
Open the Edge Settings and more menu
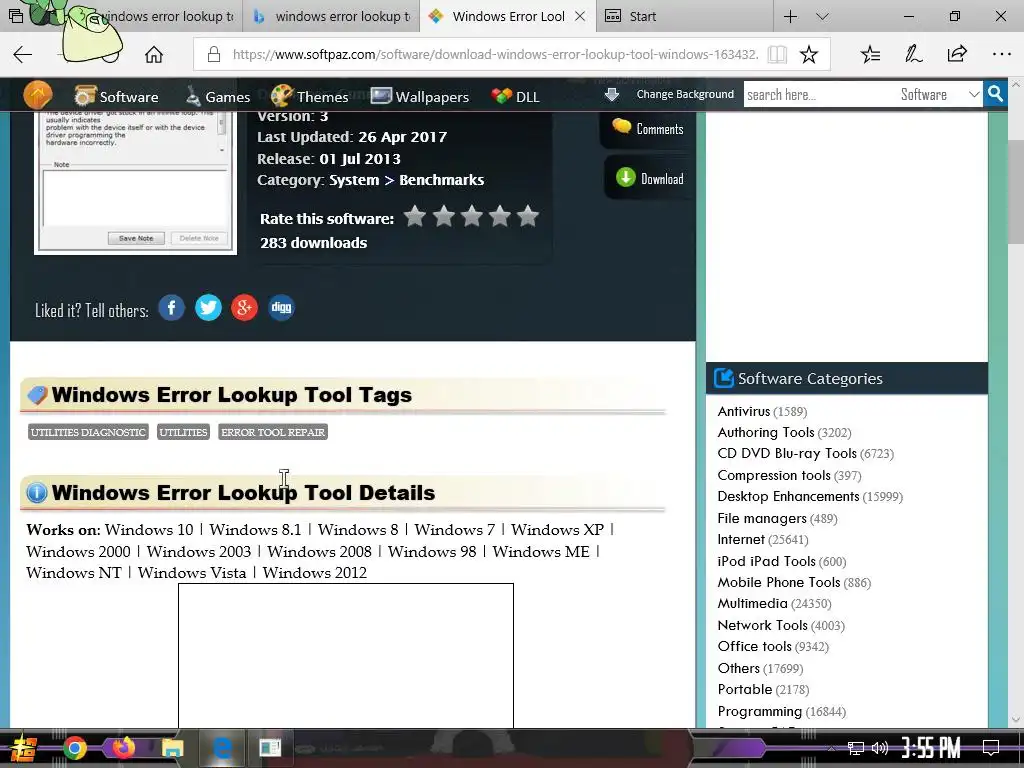point(1002,54)
